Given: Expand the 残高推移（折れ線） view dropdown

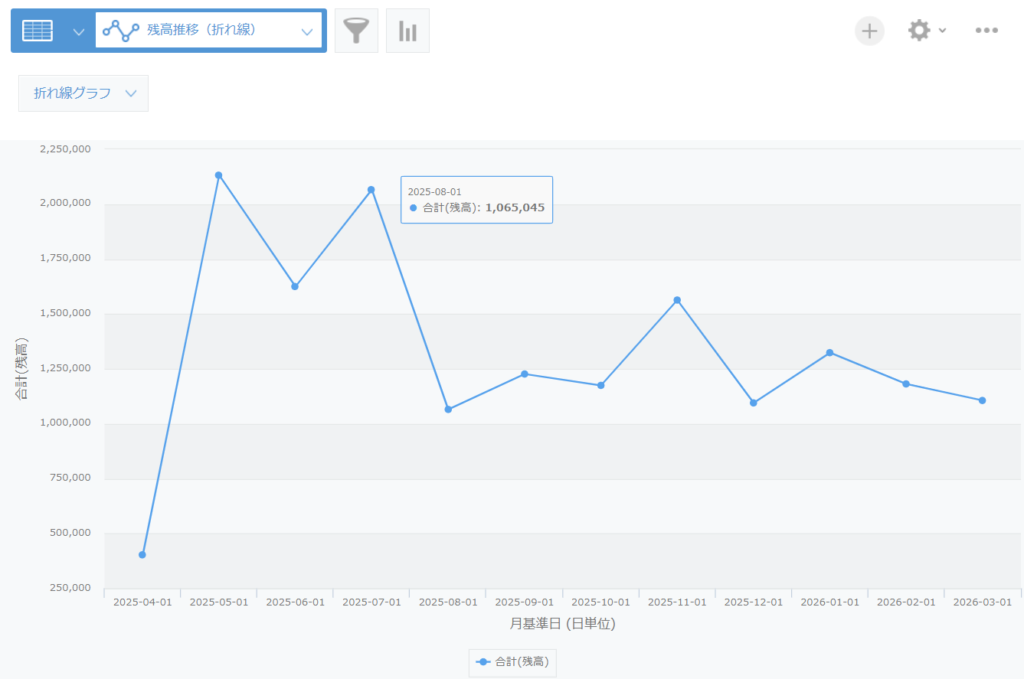Looking at the screenshot, I should pyautogui.click(x=307, y=31).
